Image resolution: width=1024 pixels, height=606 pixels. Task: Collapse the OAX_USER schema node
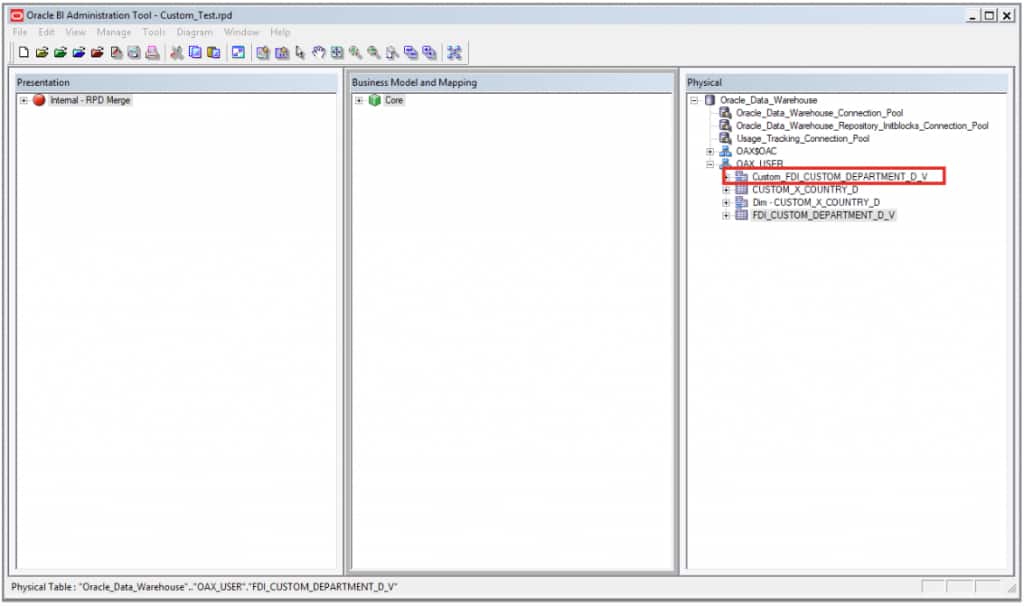[710, 164]
